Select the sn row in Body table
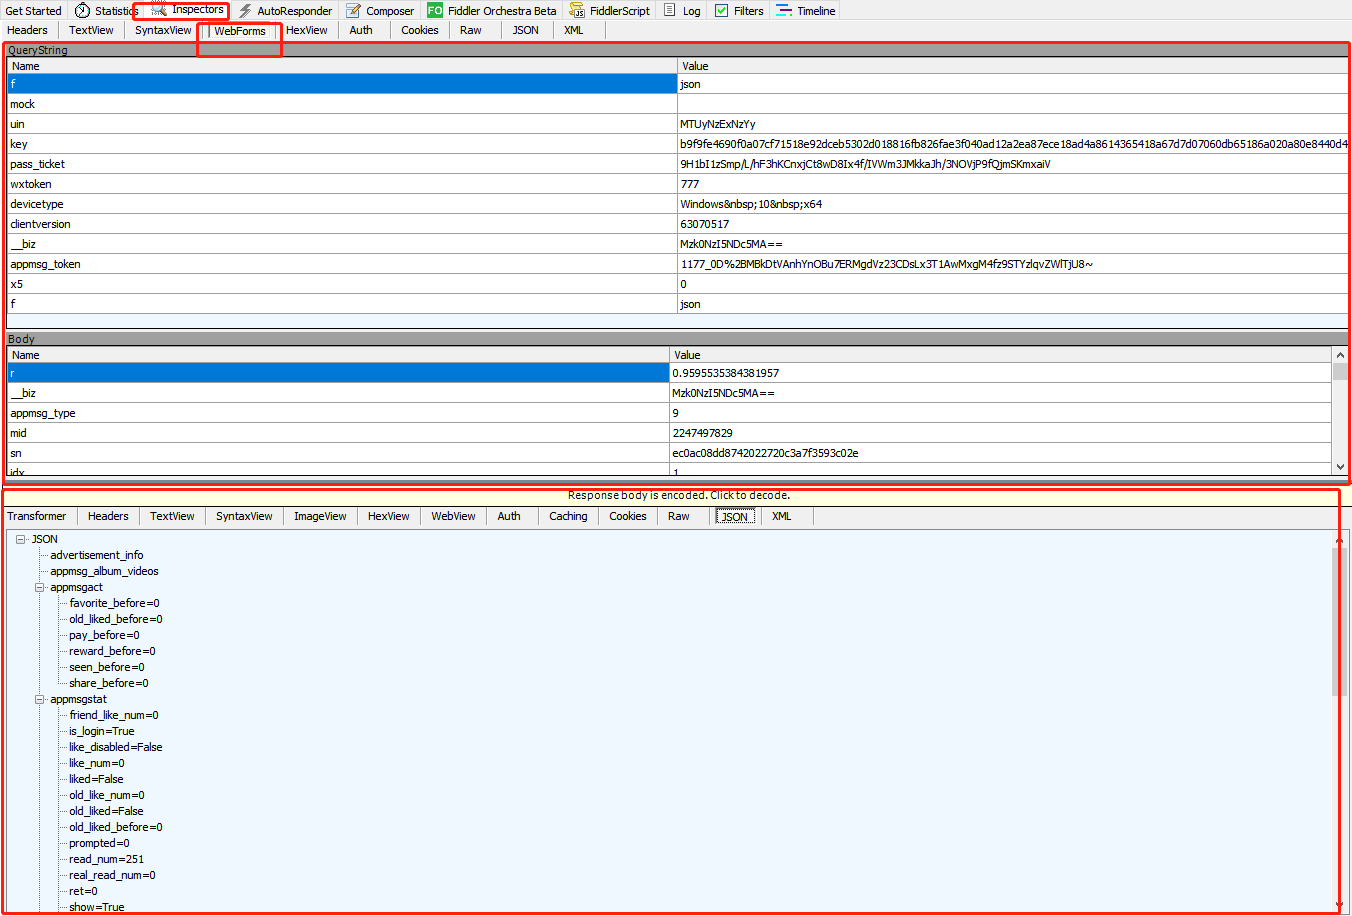 point(669,453)
